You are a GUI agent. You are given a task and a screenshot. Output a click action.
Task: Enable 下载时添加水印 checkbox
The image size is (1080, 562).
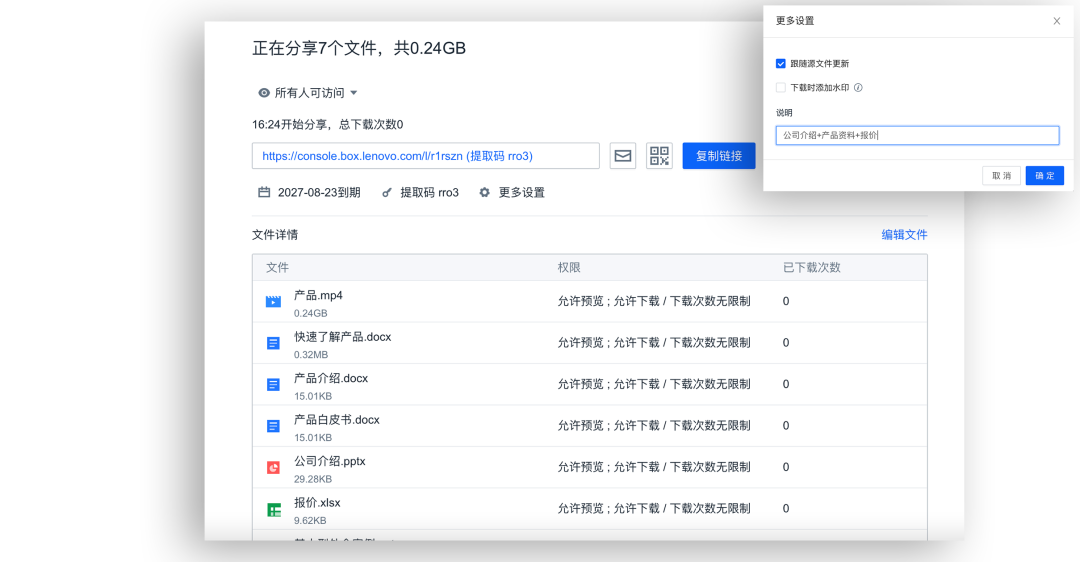780,87
